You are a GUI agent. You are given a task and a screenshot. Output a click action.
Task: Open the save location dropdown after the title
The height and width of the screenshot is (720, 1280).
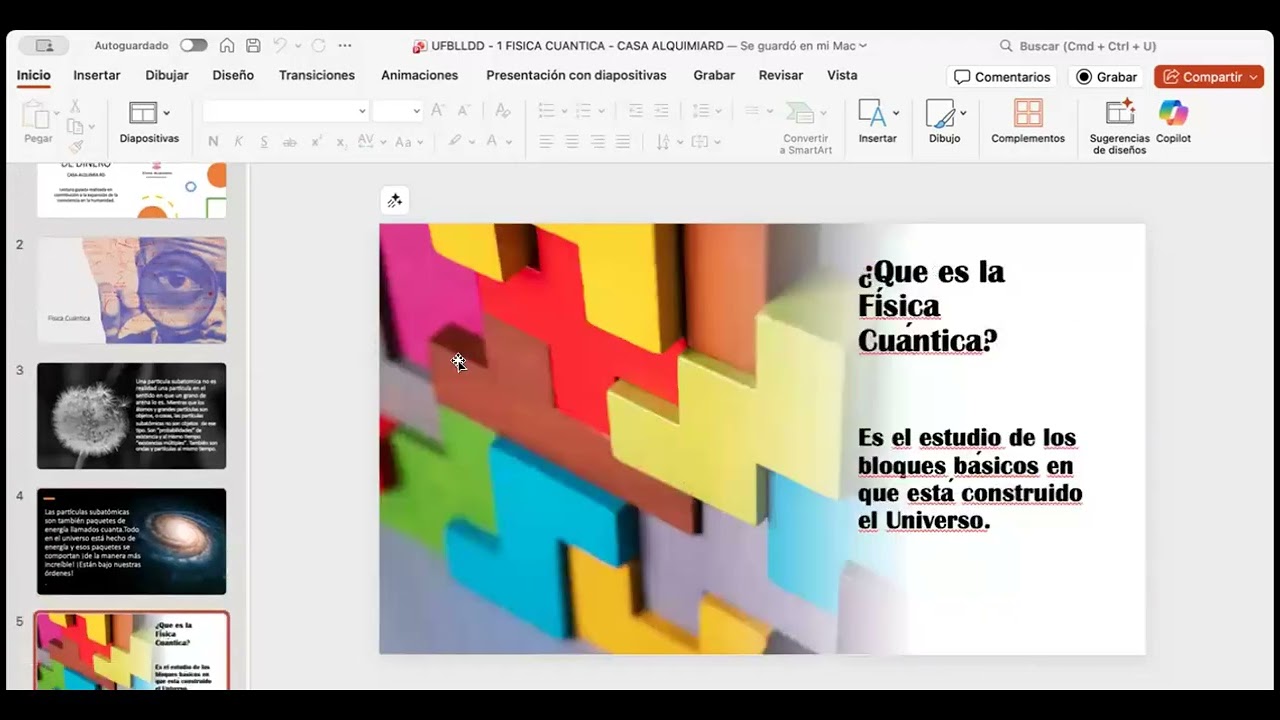point(863,45)
